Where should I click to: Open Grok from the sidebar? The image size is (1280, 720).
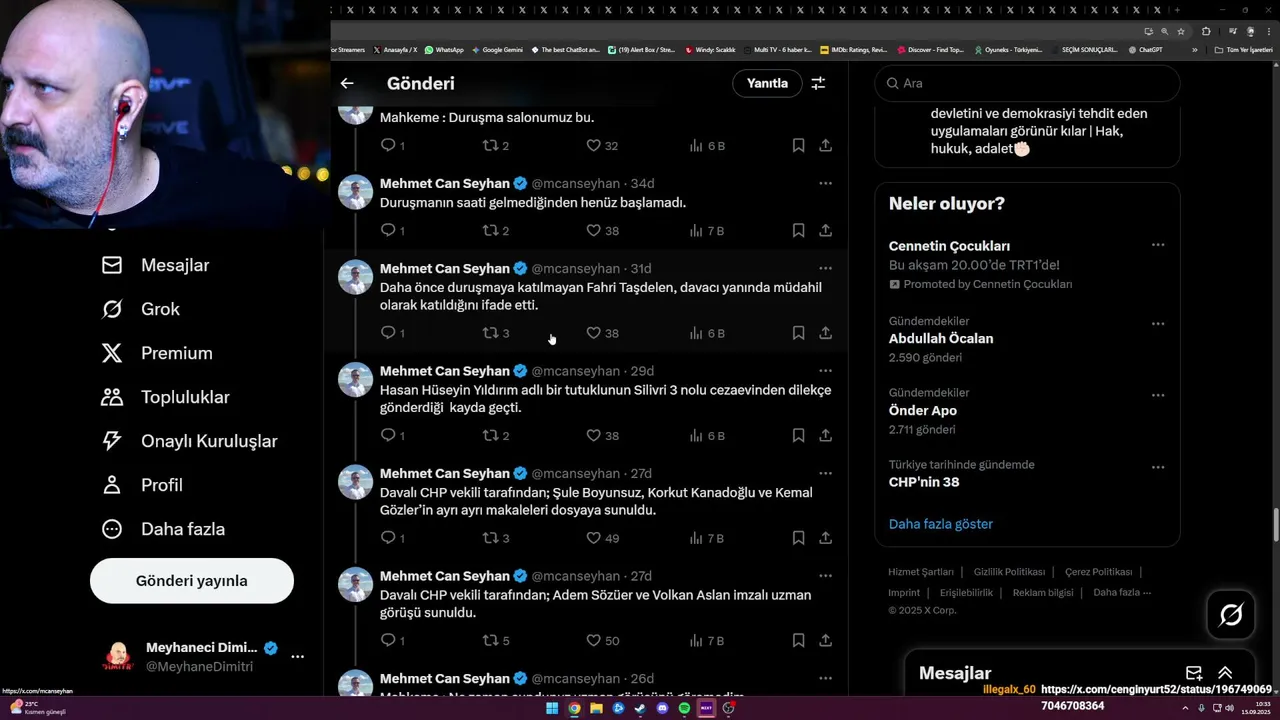pos(141,309)
